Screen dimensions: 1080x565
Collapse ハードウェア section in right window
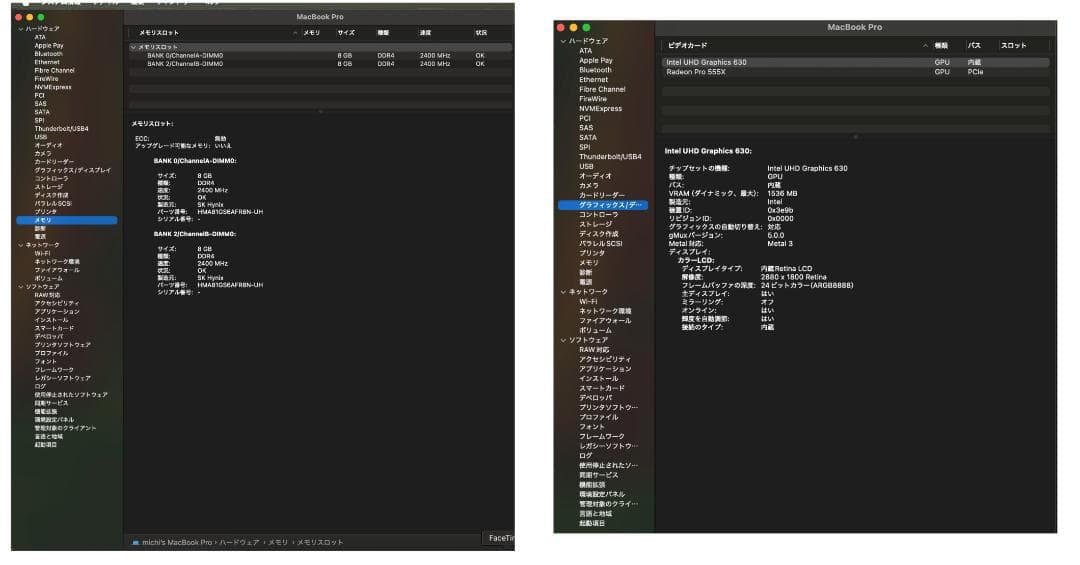(563, 41)
